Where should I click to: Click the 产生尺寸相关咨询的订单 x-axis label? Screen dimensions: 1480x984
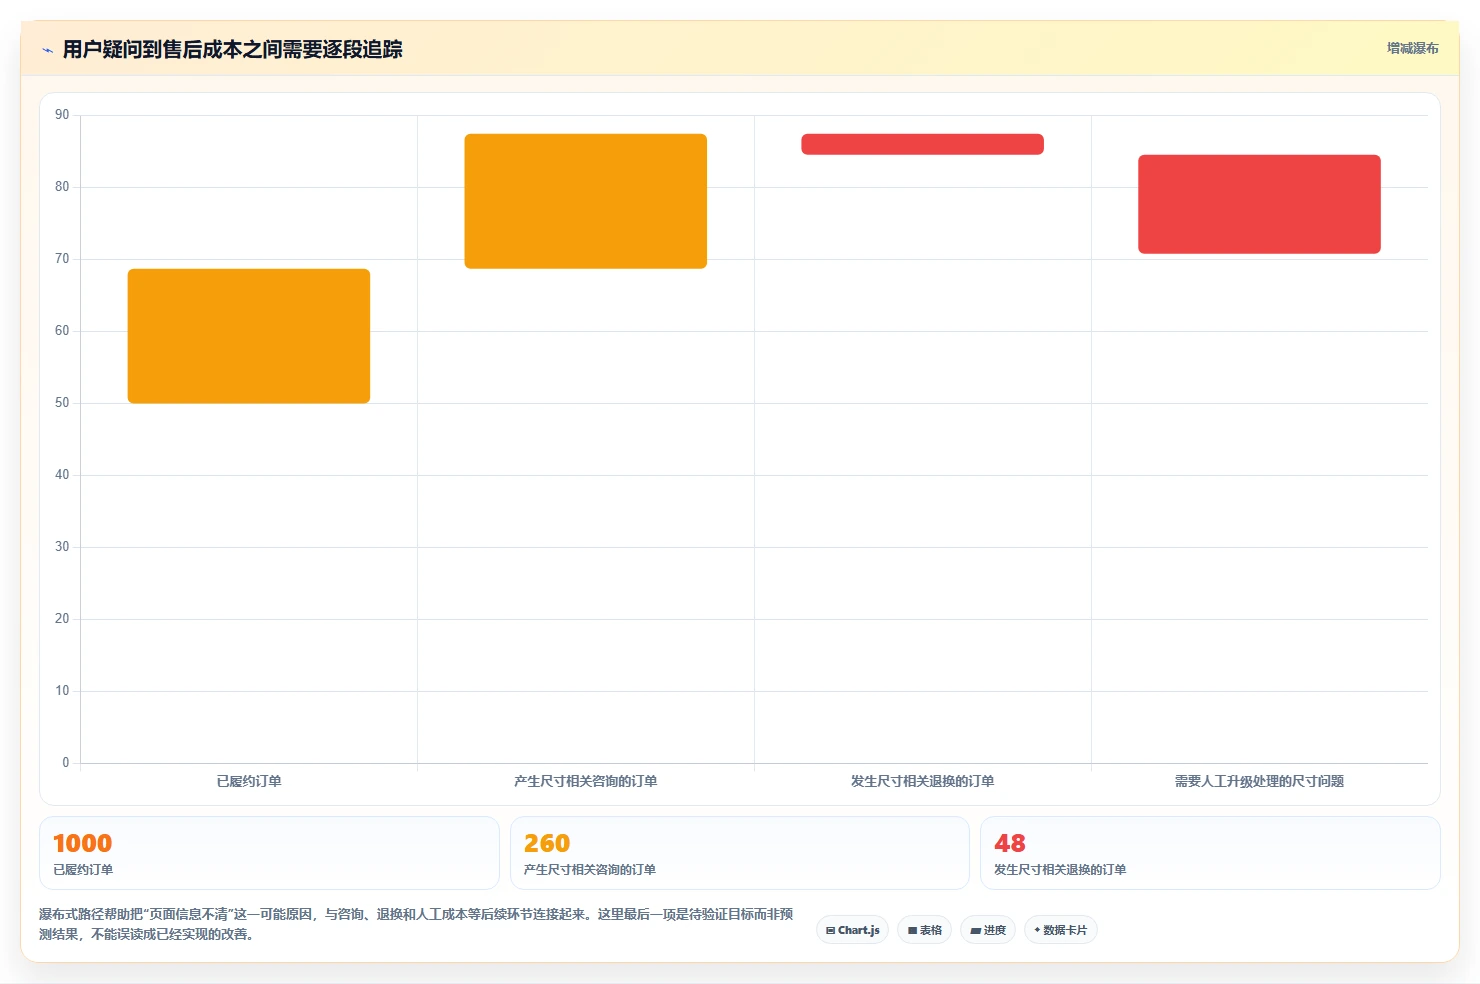coord(586,781)
